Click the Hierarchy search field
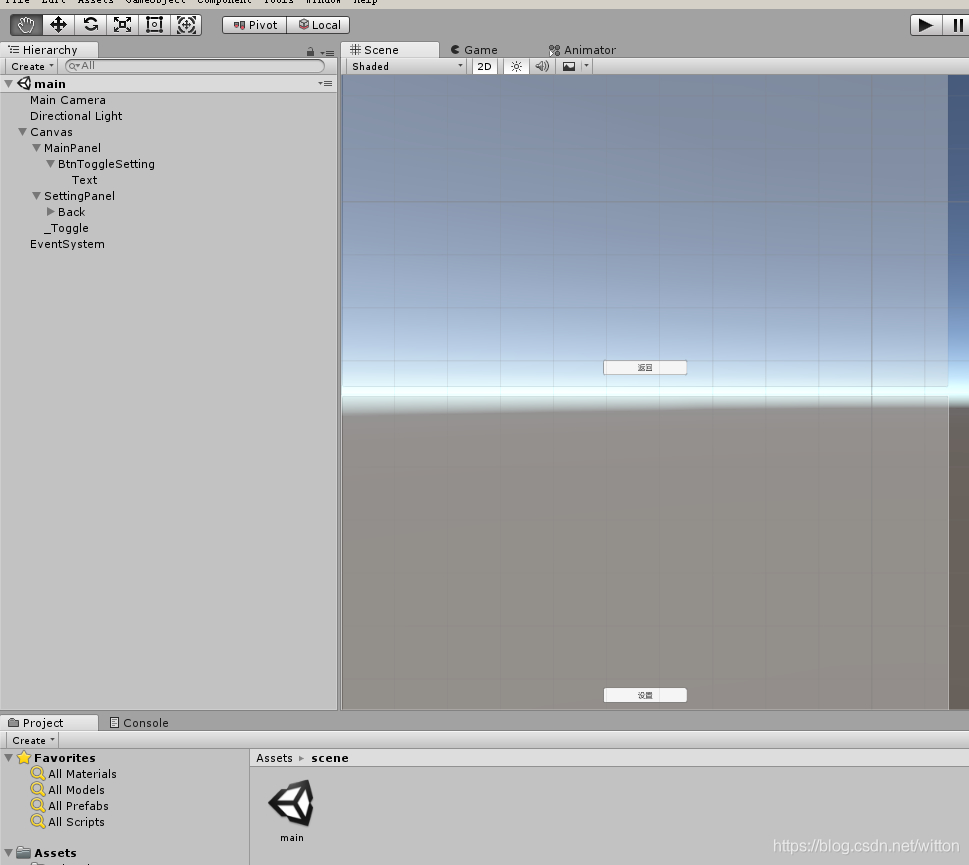 [x=195, y=66]
